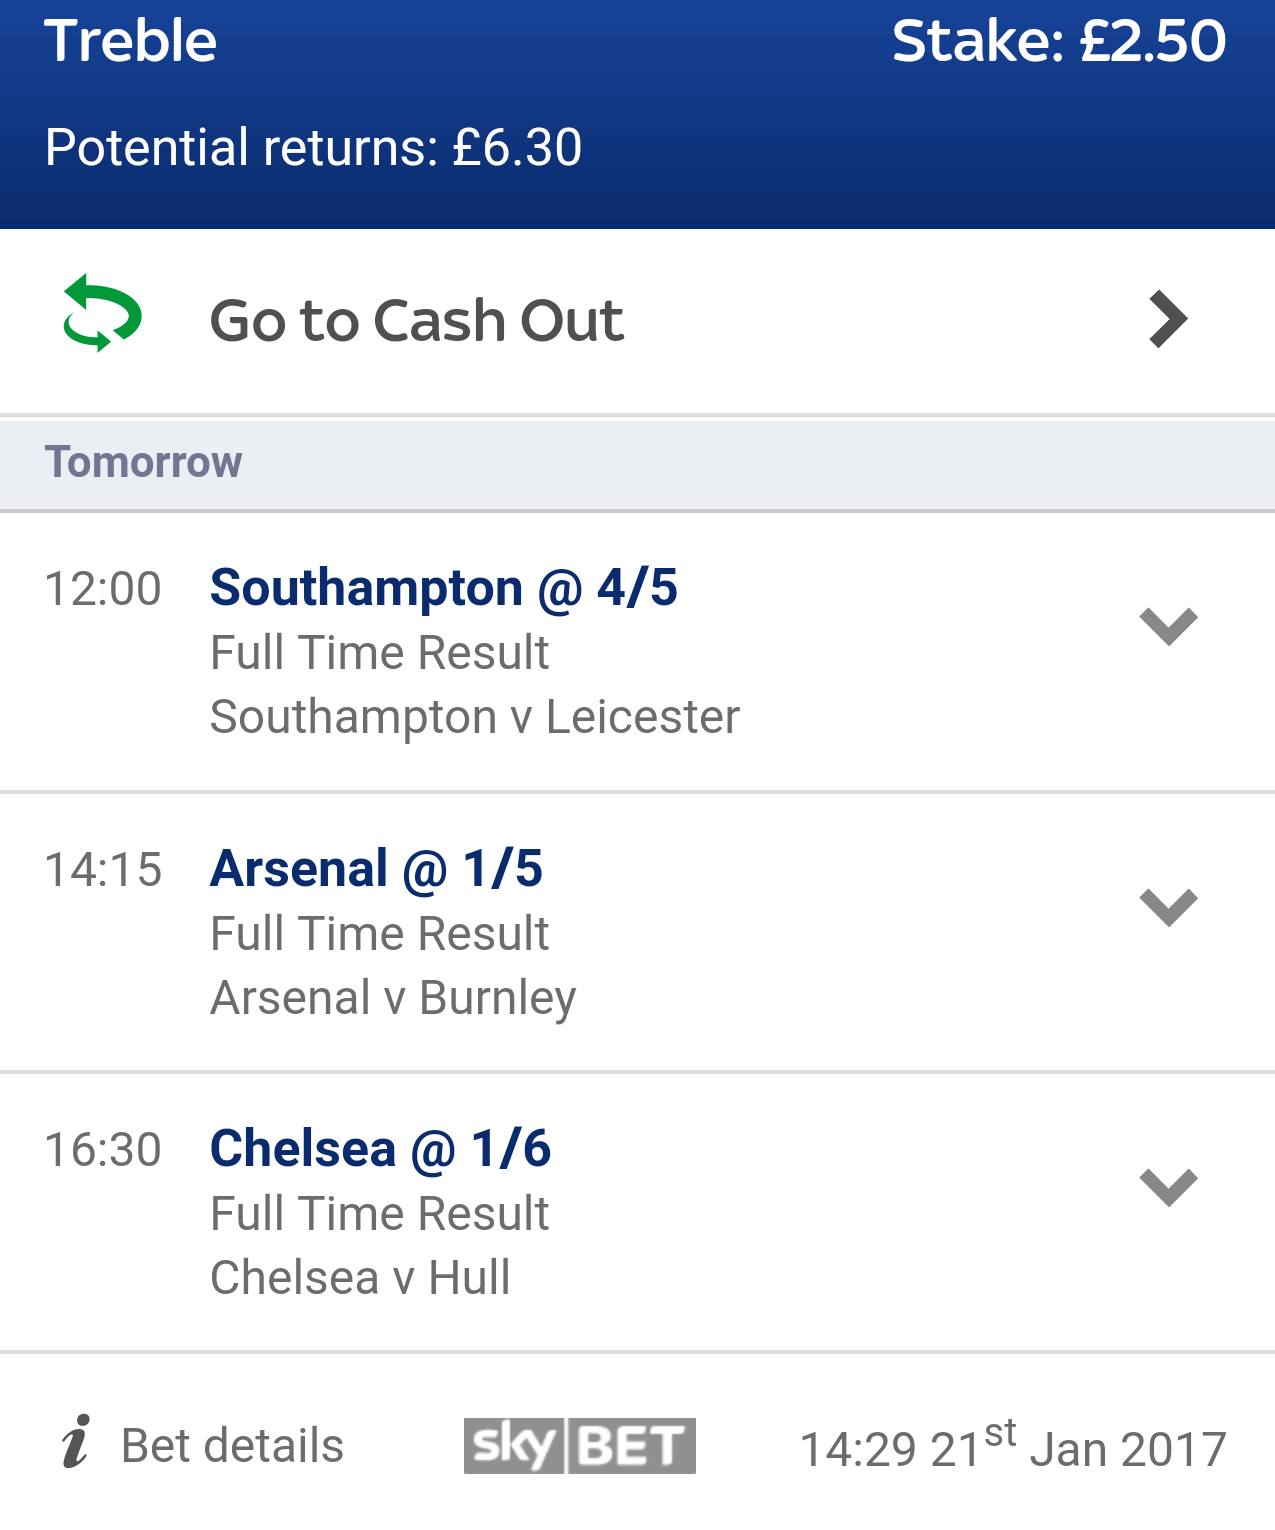The width and height of the screenshot is (1275, 1530).
Task: Click the Chelsea v Hull fixture text
Action: pos(360,1278)
